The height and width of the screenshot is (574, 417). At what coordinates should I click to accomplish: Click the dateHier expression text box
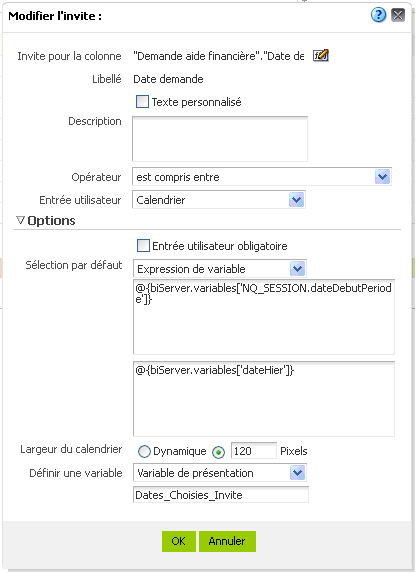point(264,399)
